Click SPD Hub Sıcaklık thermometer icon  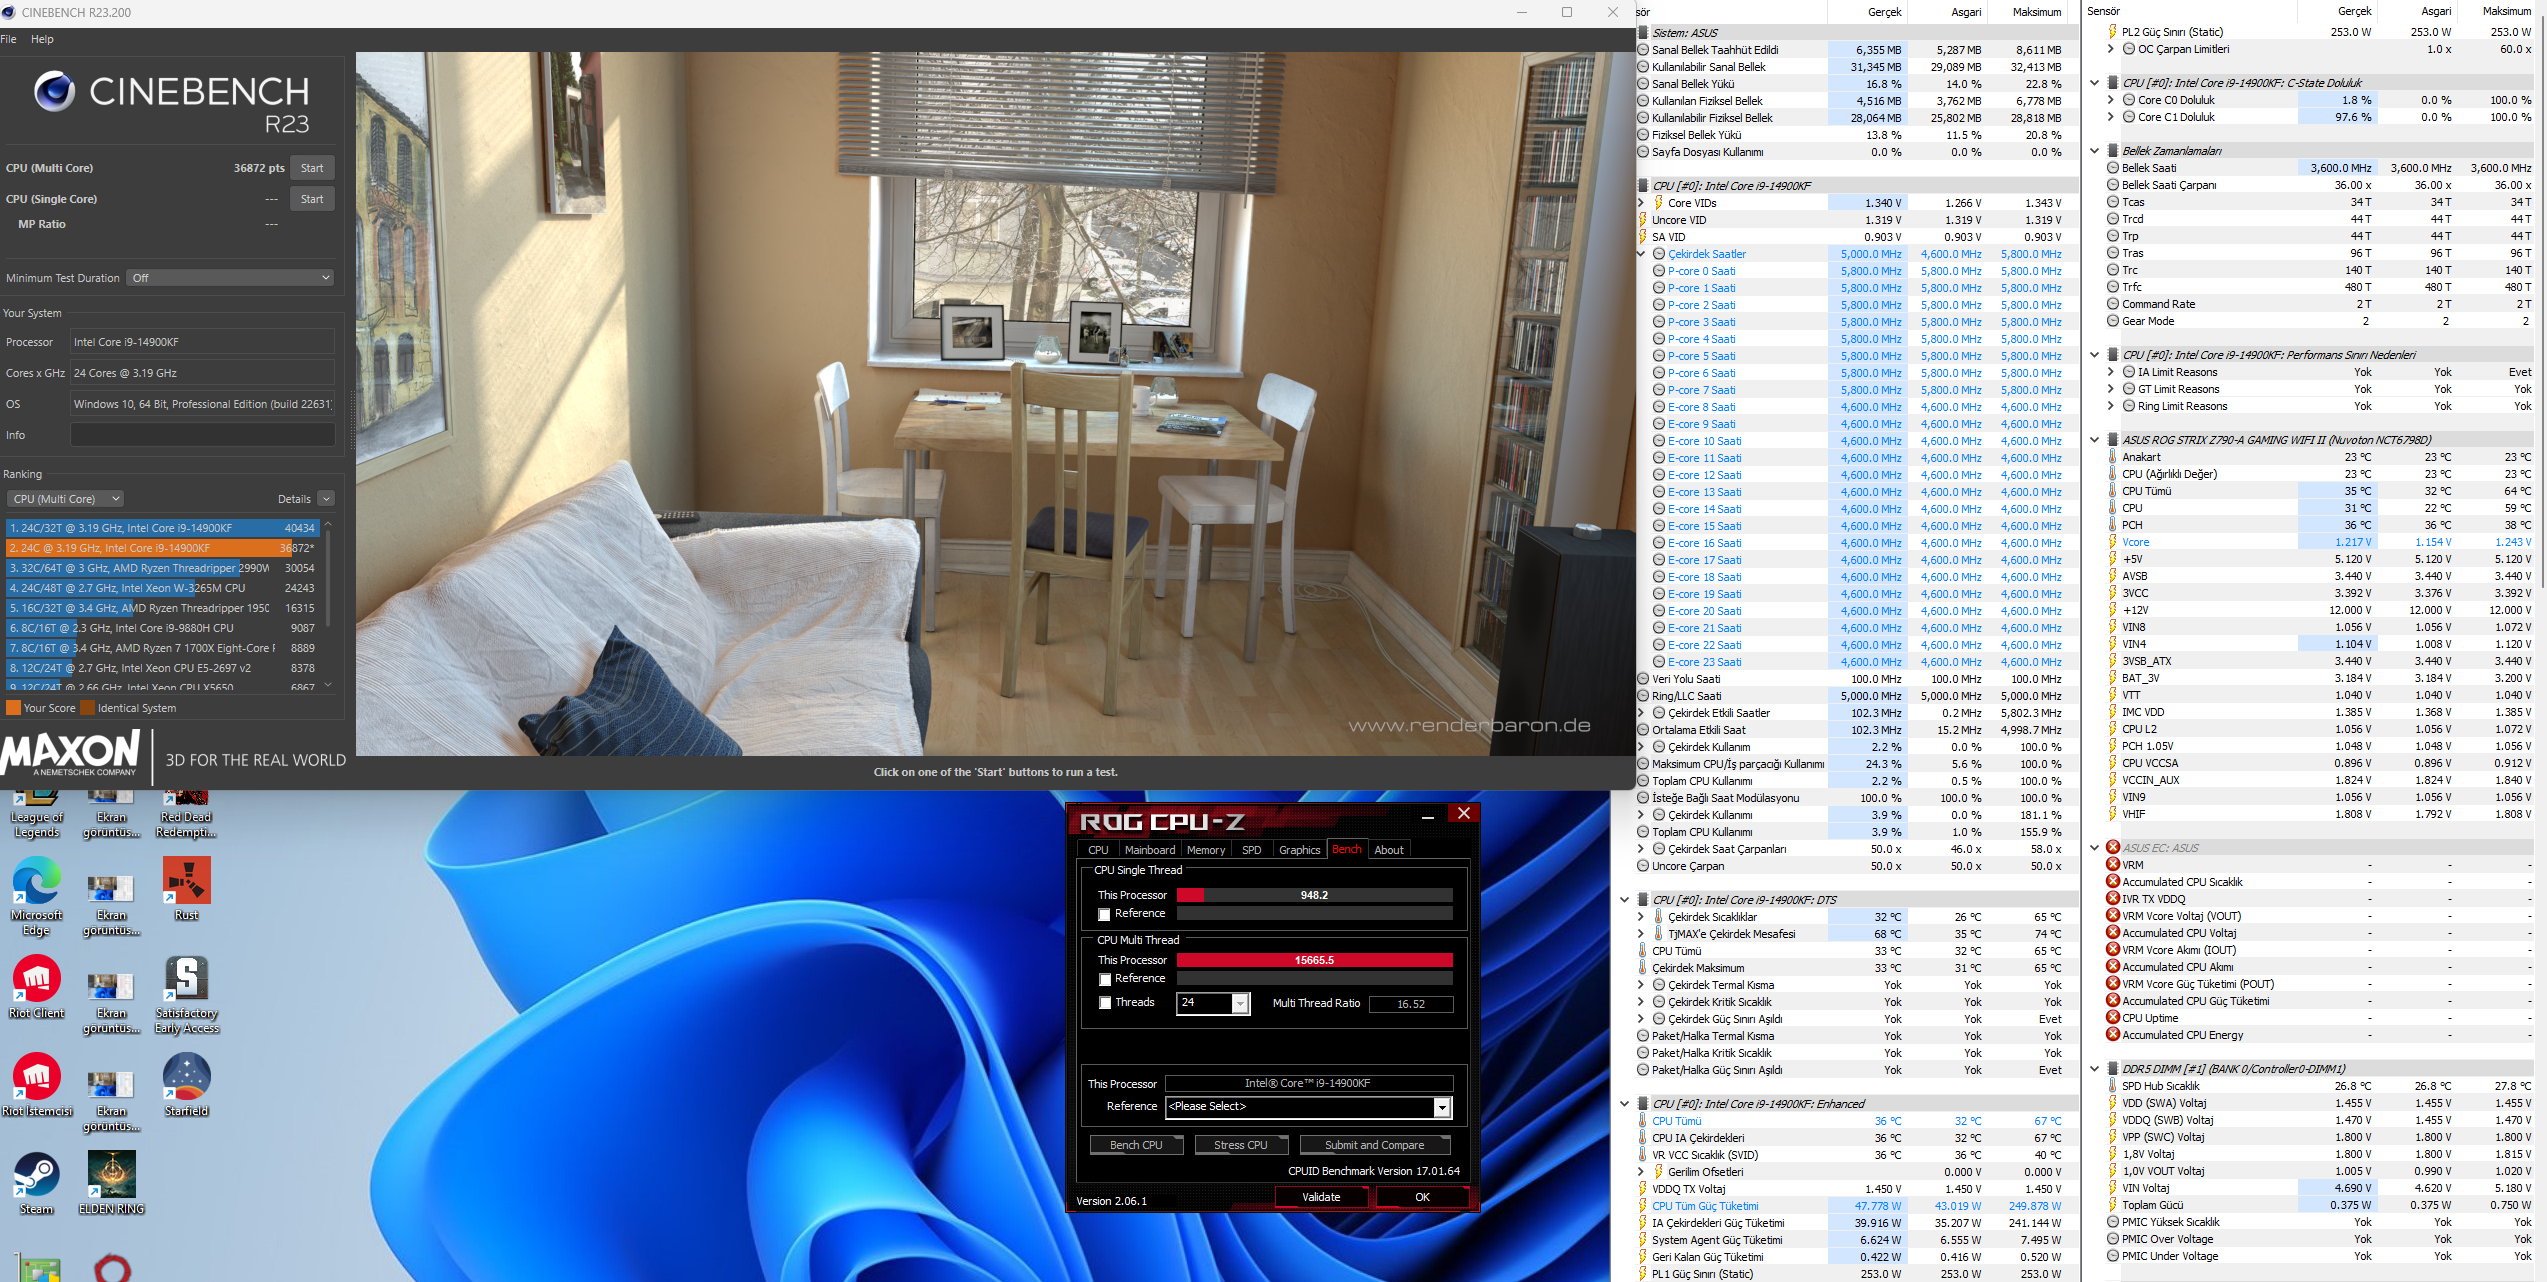2113,1085
